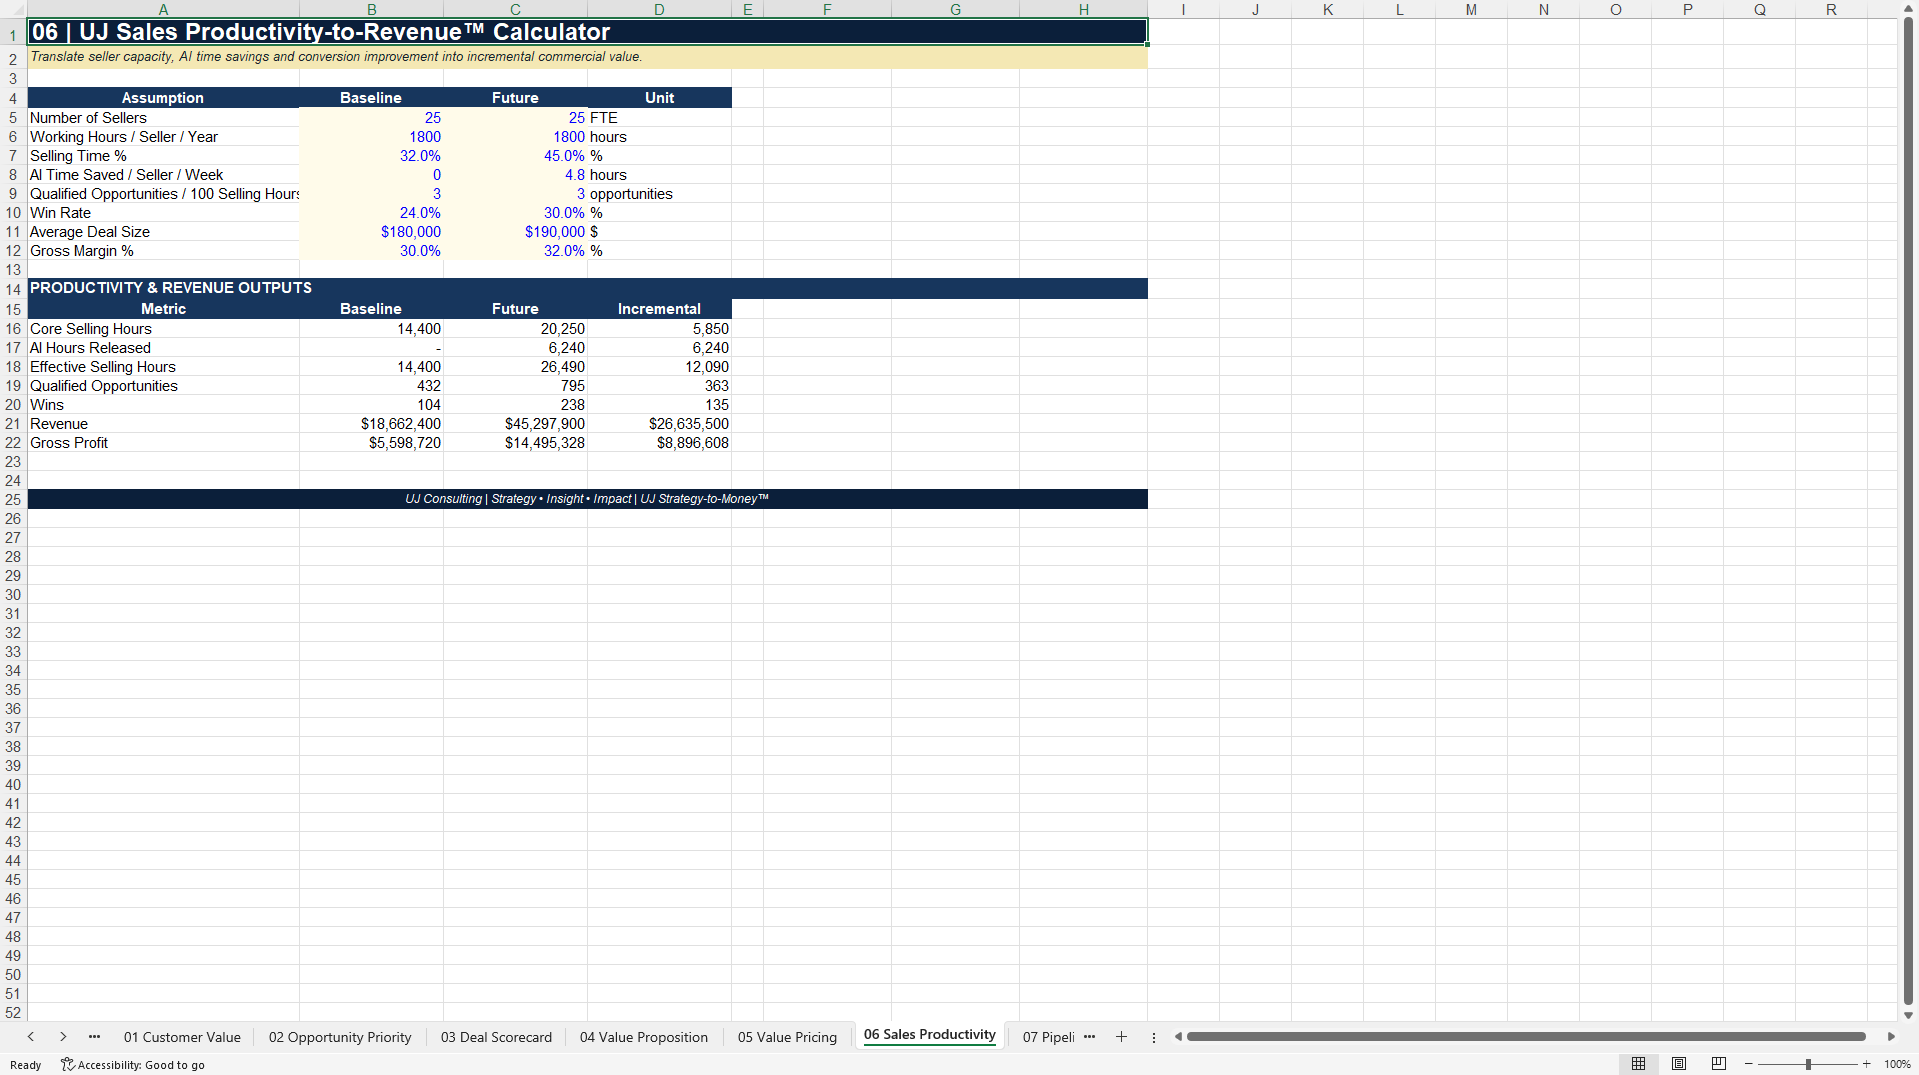Select the Assumption column header cell
Screen dimensions: 1919x1075
[x=163, y=98]
